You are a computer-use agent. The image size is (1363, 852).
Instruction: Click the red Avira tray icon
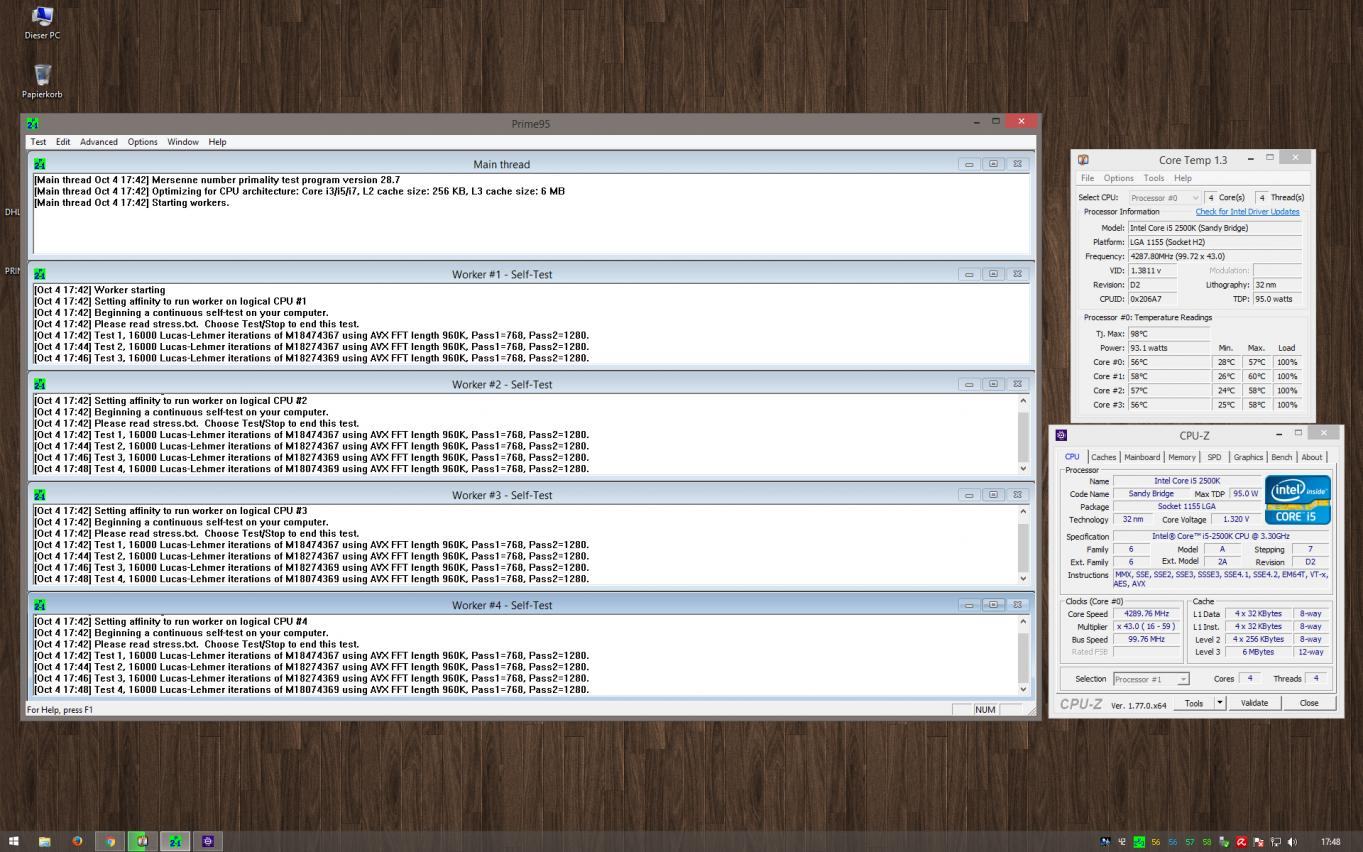click(x=1241, y=842)
